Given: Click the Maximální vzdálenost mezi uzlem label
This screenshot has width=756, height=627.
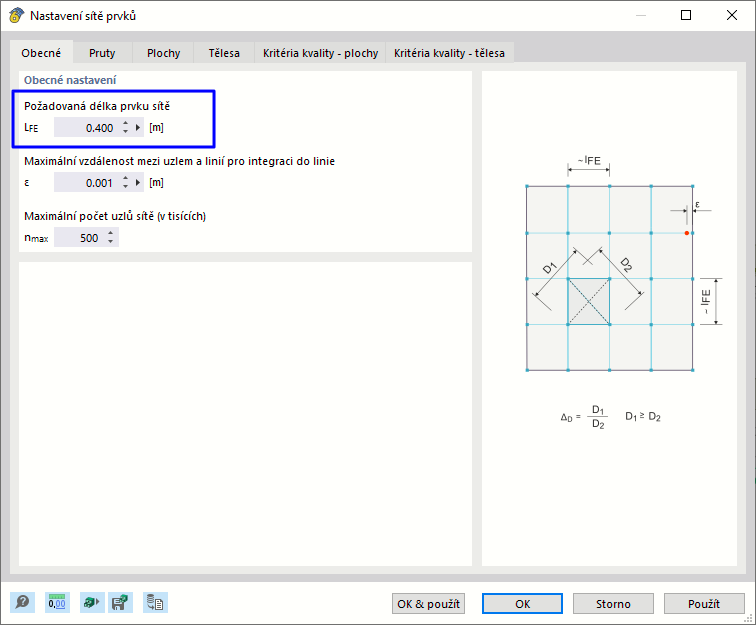Looking at the screenshot, I should coord(179,161).
